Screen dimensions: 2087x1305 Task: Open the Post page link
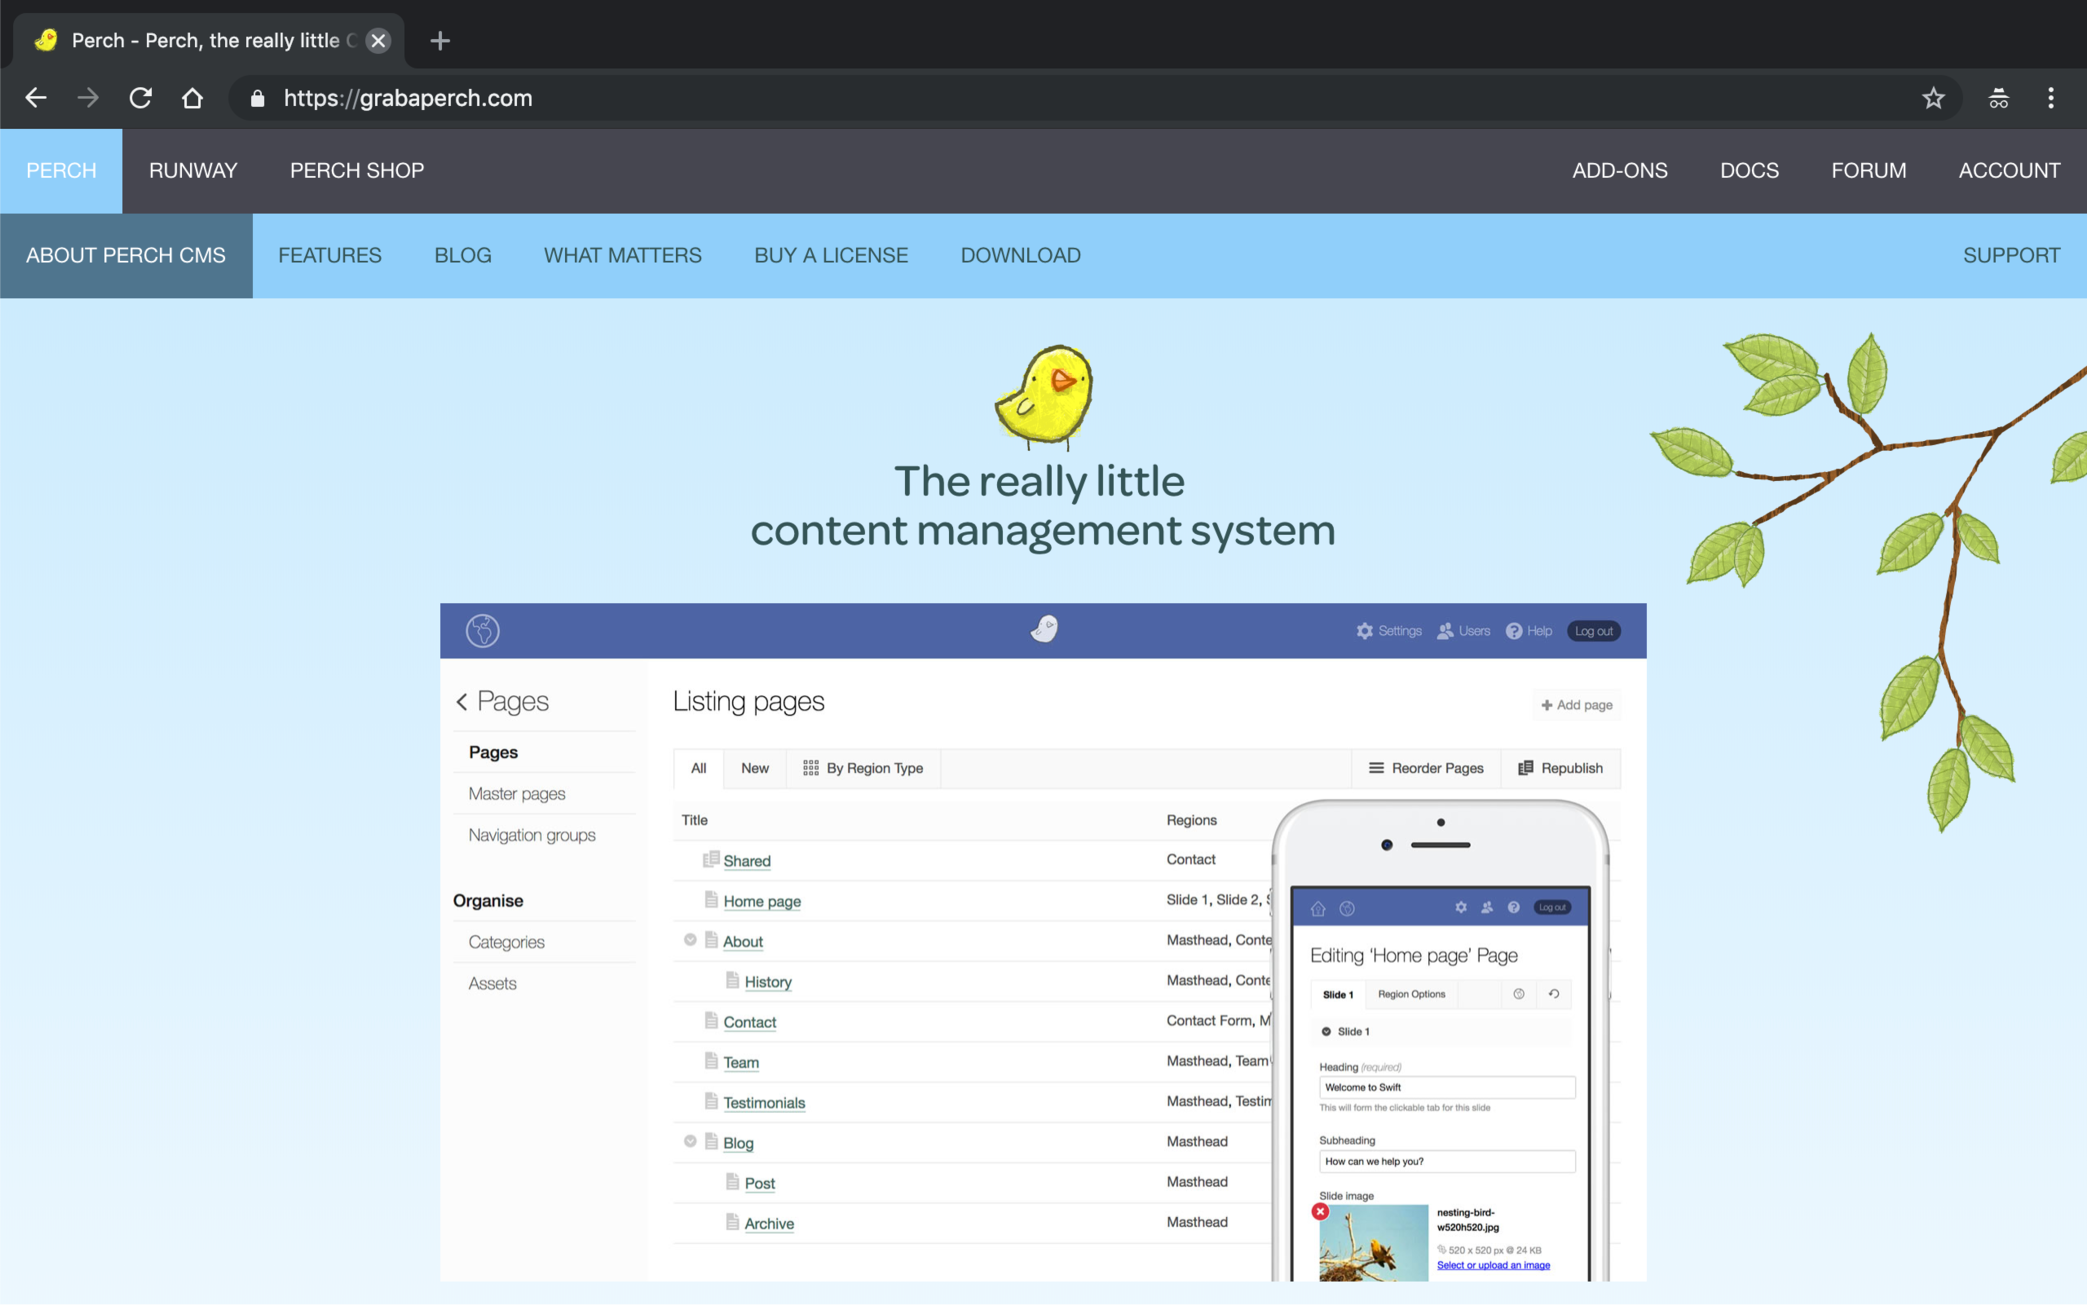pyautogui.click(x=760, y=1183)
